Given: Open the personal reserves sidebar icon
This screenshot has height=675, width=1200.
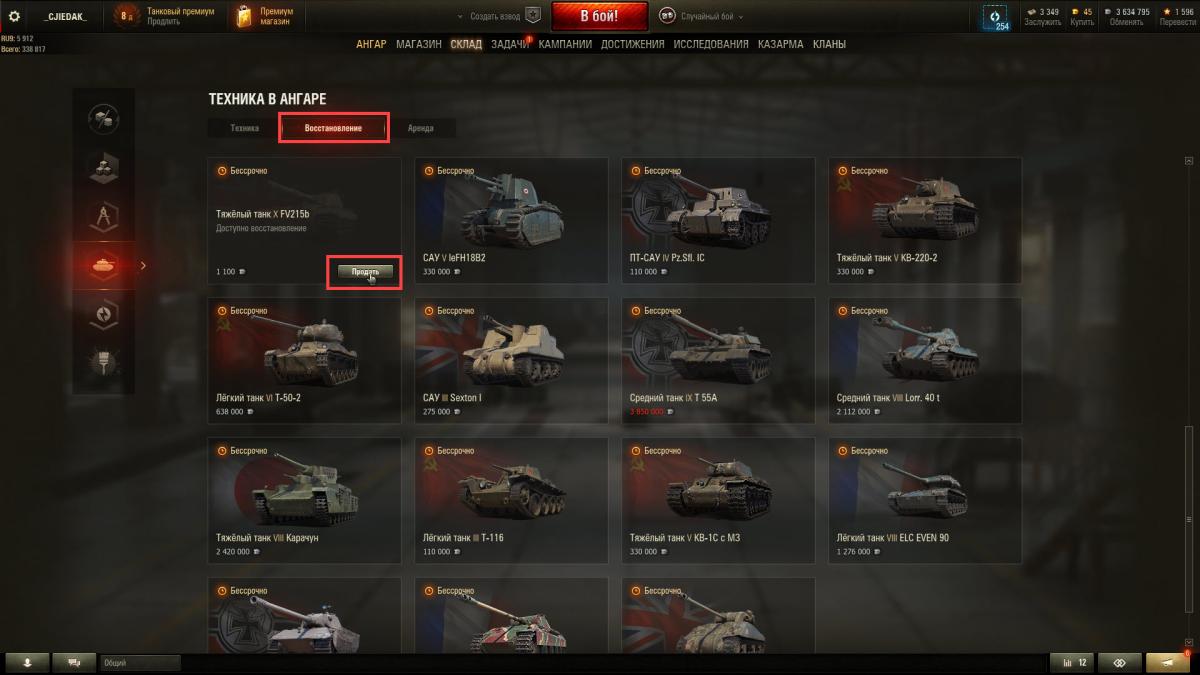Looking at the screenshot, I should point(104,313).
